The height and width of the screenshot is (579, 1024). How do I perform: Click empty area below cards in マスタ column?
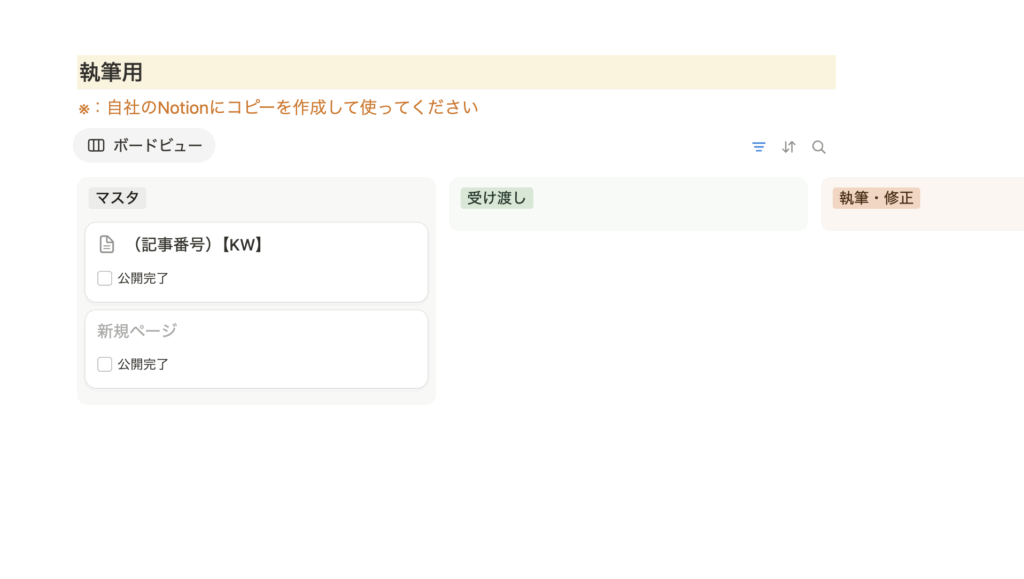(x=257, y=396)
